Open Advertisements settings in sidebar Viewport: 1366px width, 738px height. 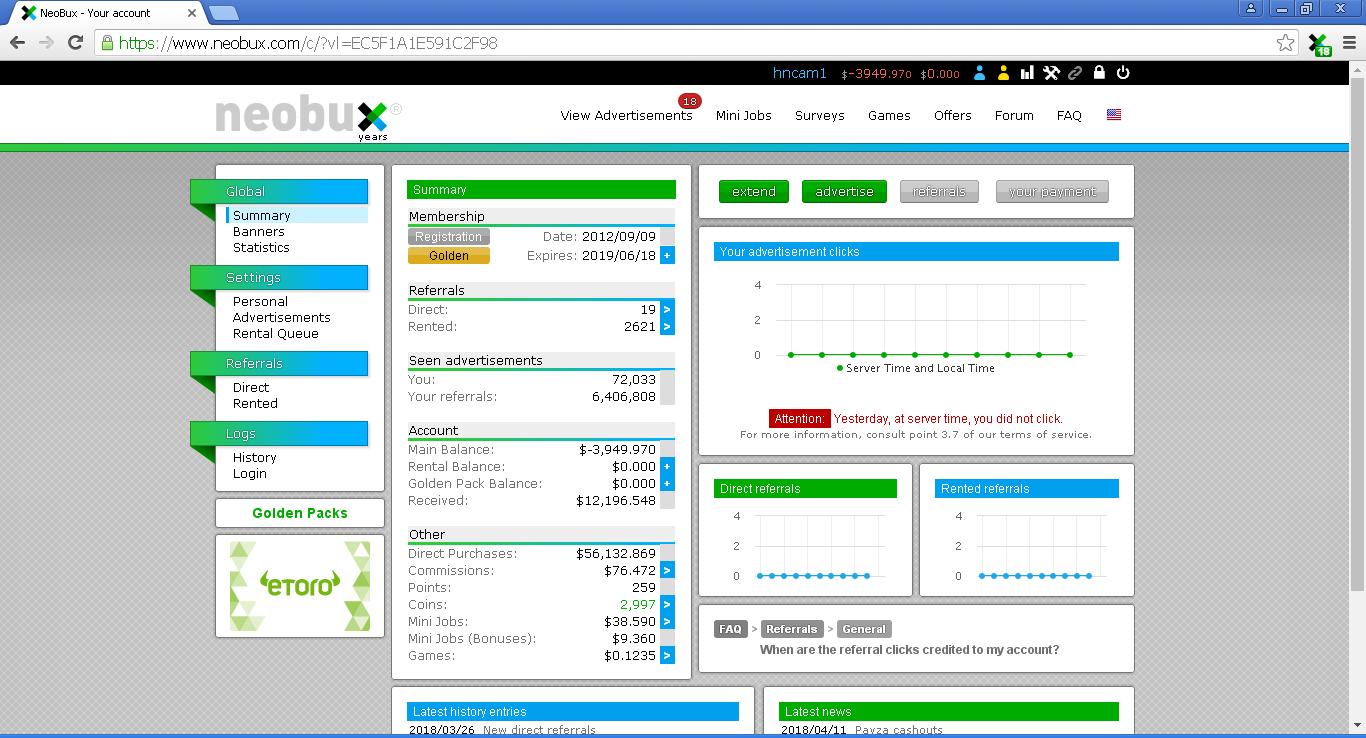(282, 318)
